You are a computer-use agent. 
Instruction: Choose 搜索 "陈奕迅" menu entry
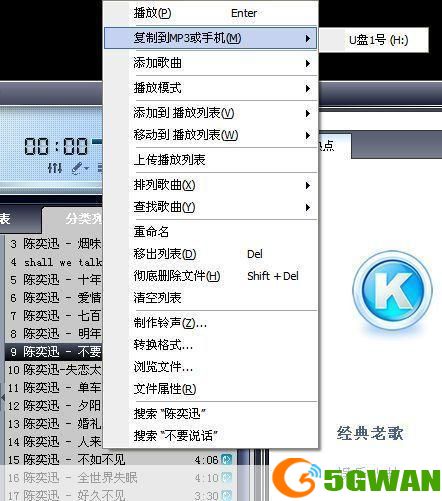[x=211, y=414]
